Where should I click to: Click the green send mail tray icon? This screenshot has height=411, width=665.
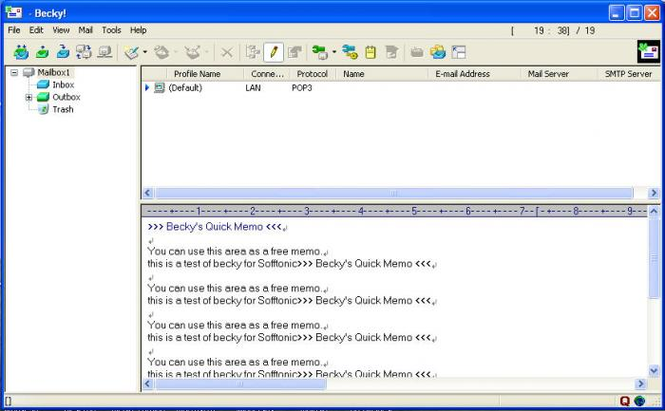pos(42,52)
